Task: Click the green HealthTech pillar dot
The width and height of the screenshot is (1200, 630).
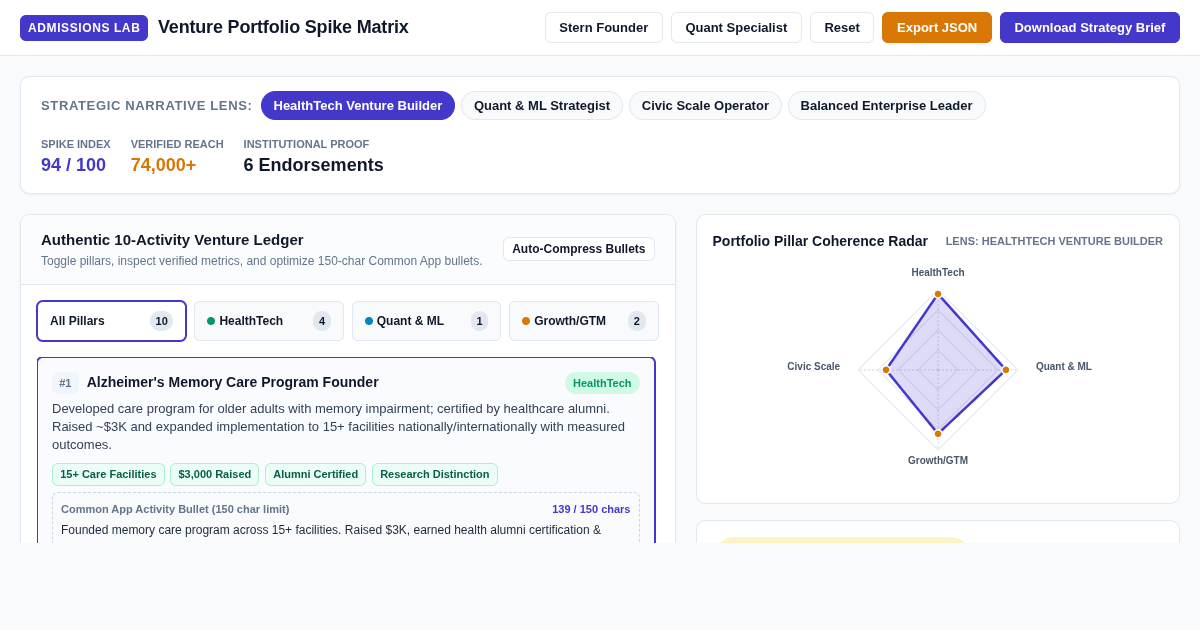Action: click(x=211, y=321)
